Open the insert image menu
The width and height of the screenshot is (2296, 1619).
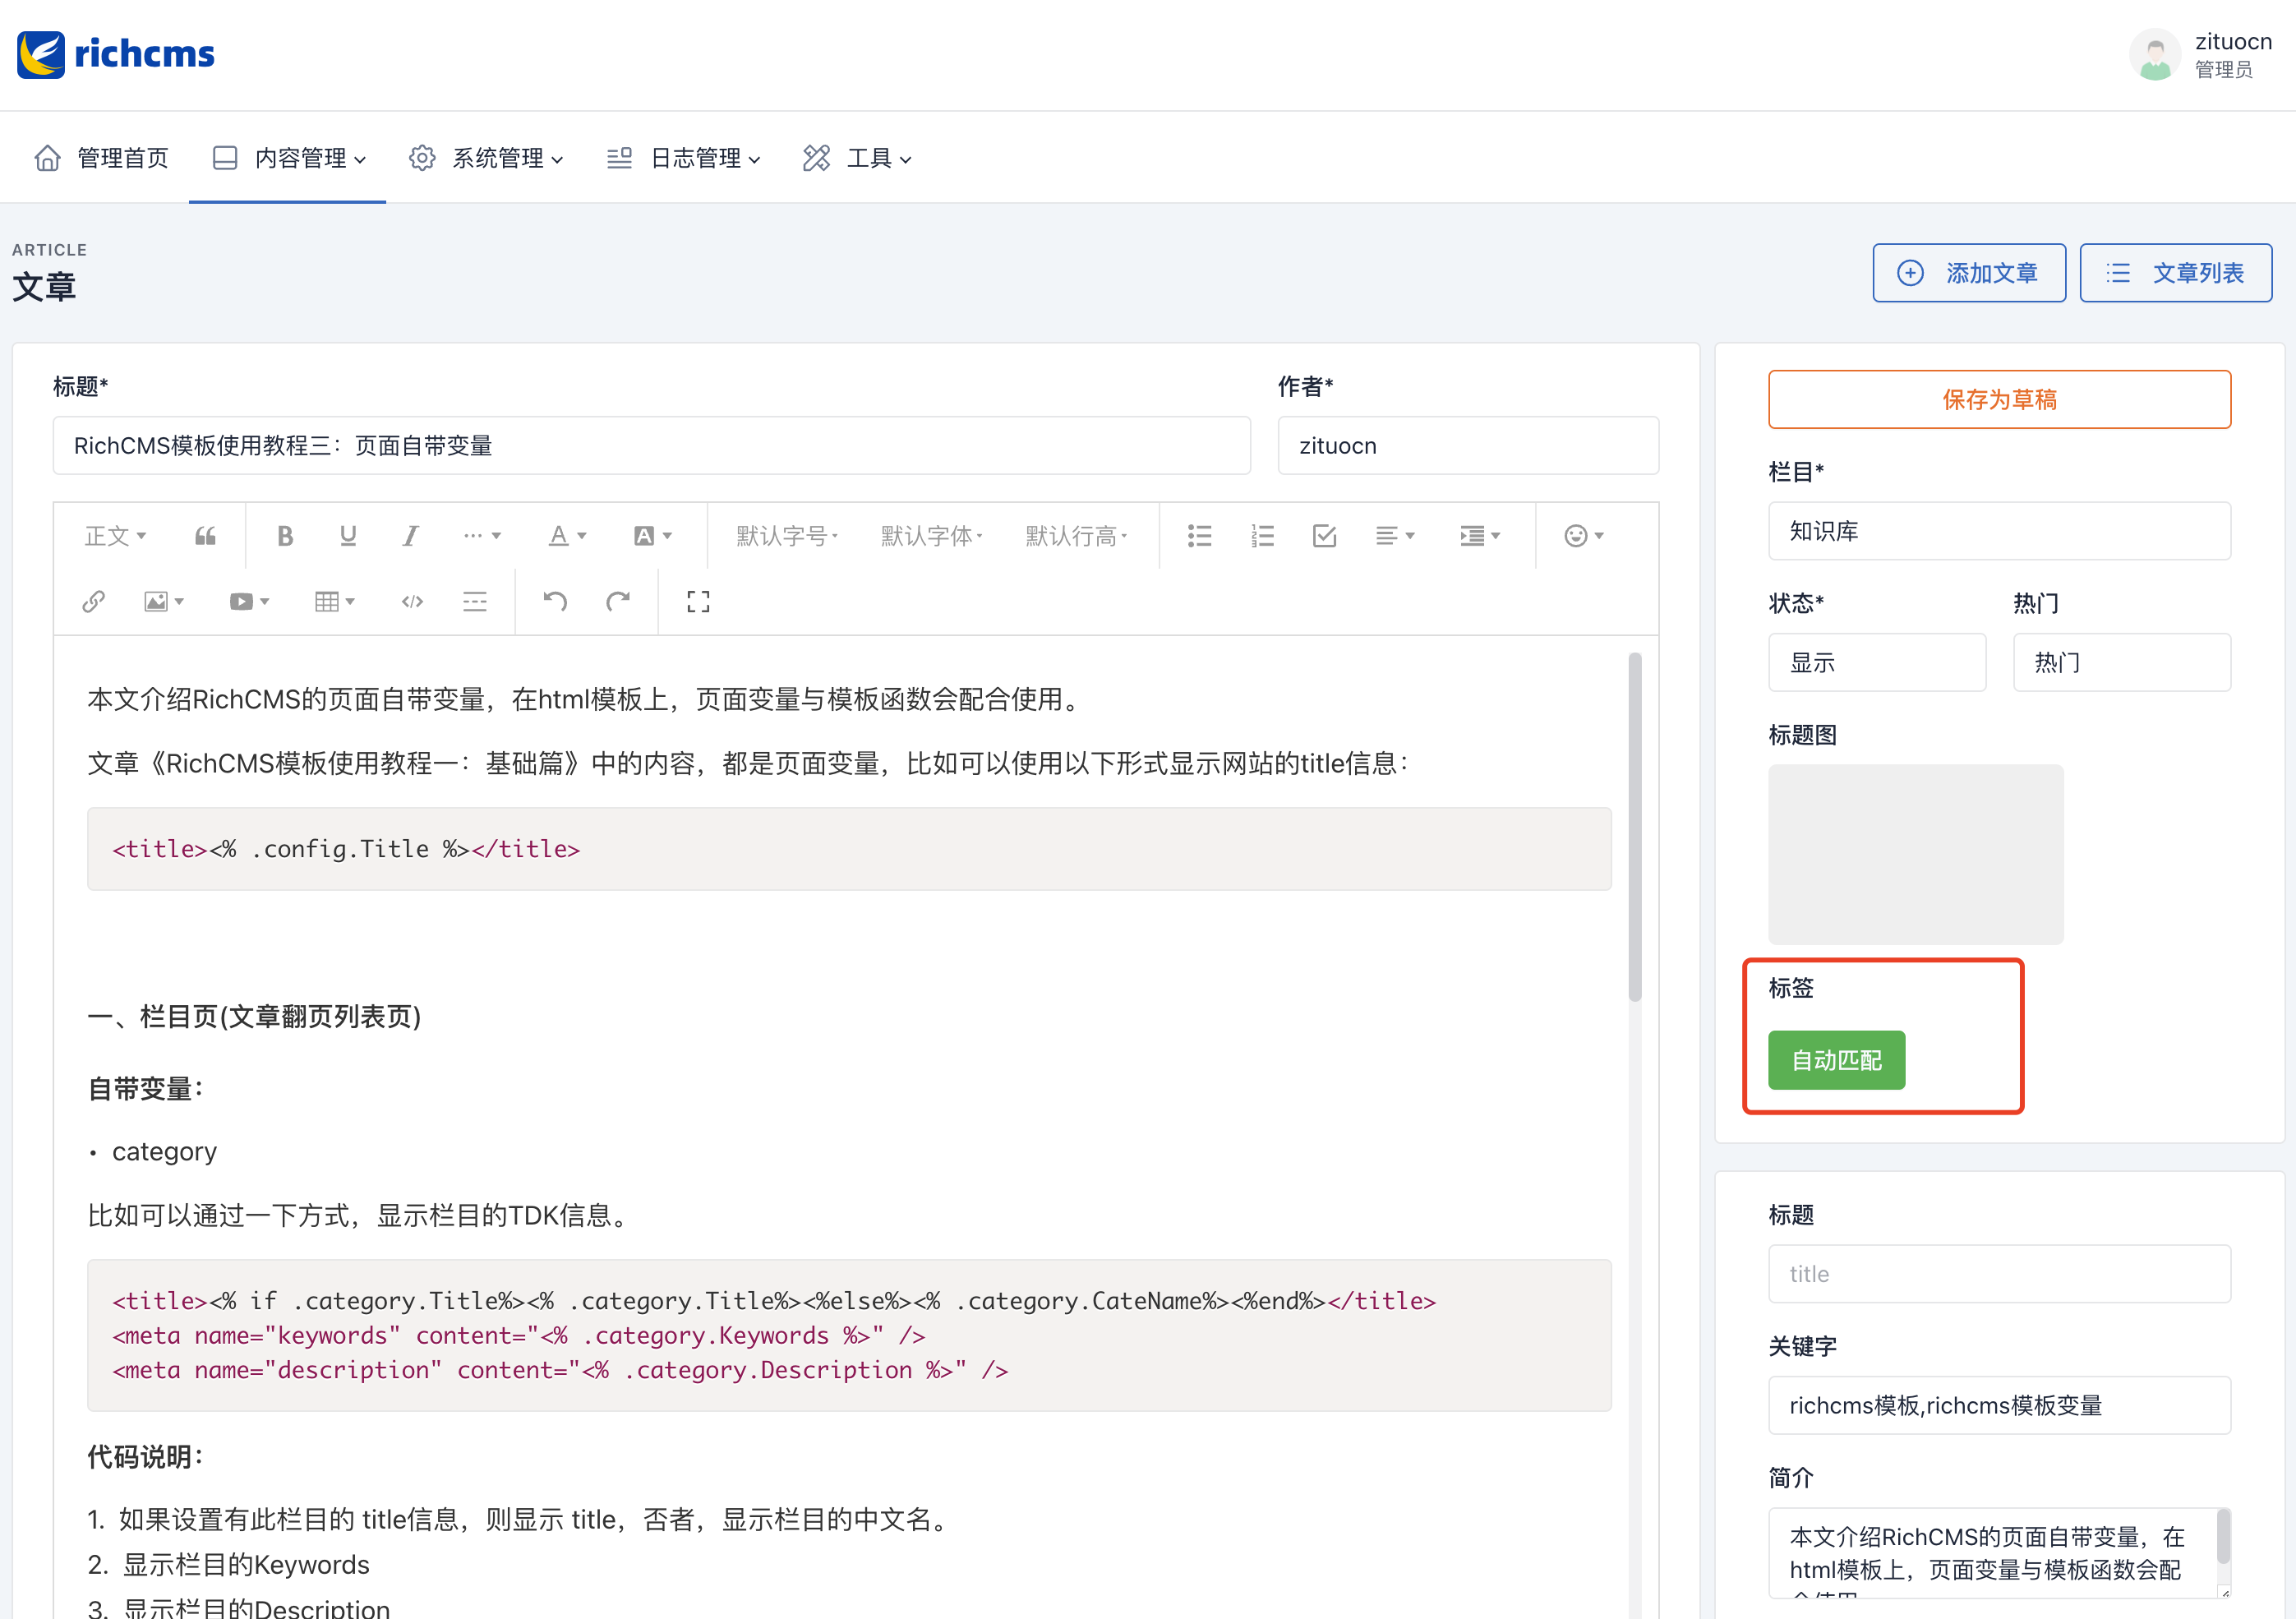(164, 602)
